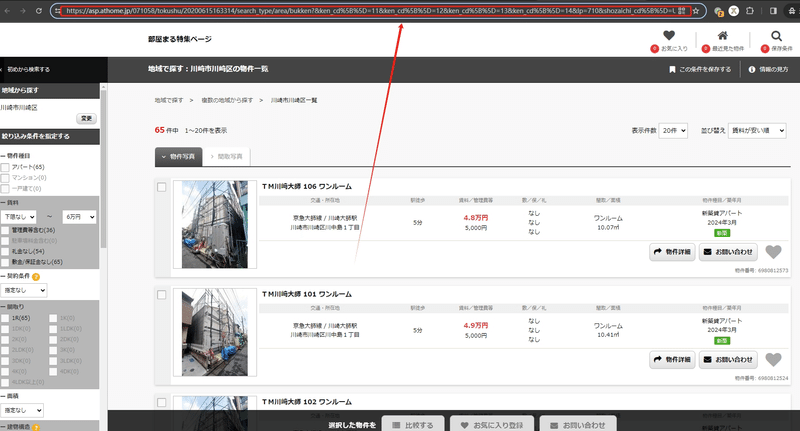The width and height of the screenshot is (800, 431).
Task: Open 最近見た物件 house icon
Action: click(722, 35)
